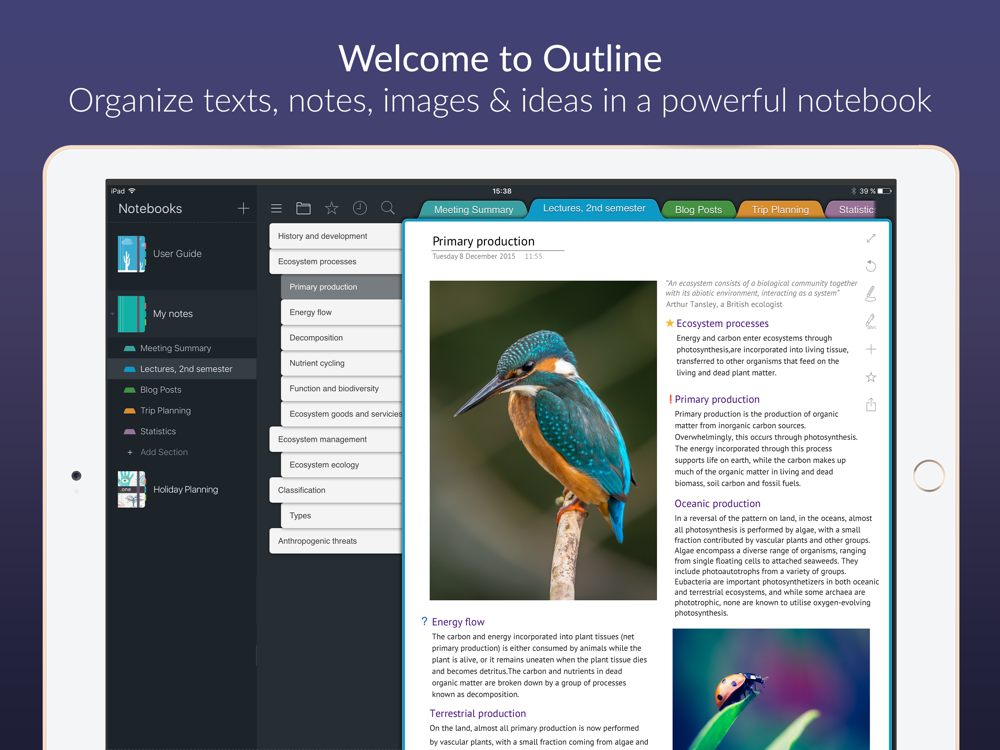Open the My notes notebook icon
The width and height of the screenshot is (1000, 750).
(x=131, y=314)
